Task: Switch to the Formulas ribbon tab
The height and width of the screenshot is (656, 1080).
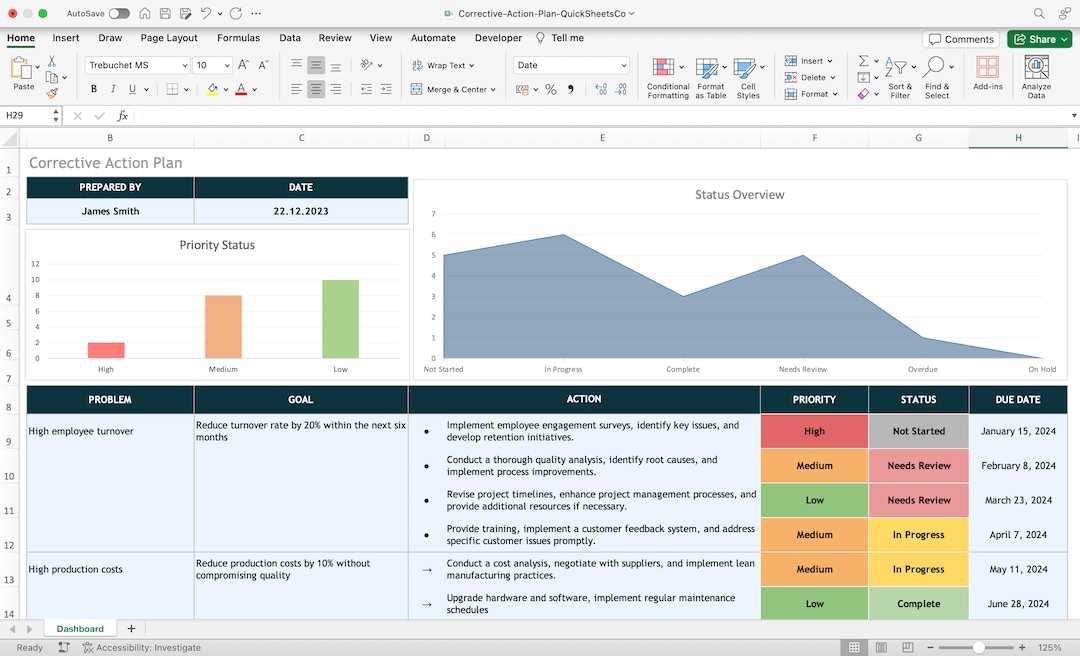Action: (238, 38)
